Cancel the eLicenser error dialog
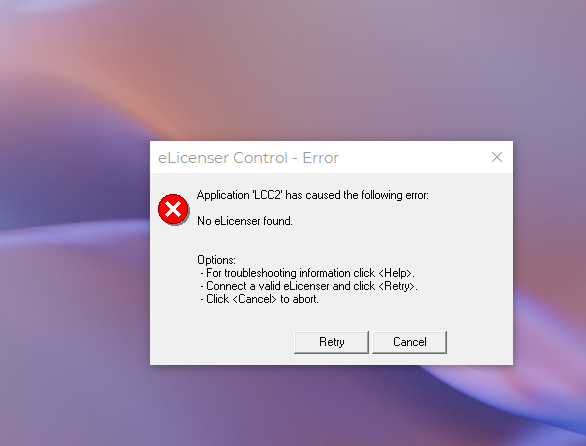Screen dimensions: 586x446 pos(409,342)
